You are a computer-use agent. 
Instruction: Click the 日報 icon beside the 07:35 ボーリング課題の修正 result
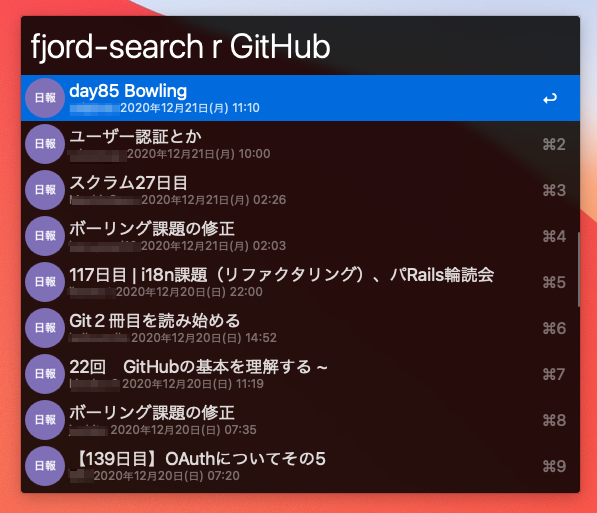click(45, 420)
